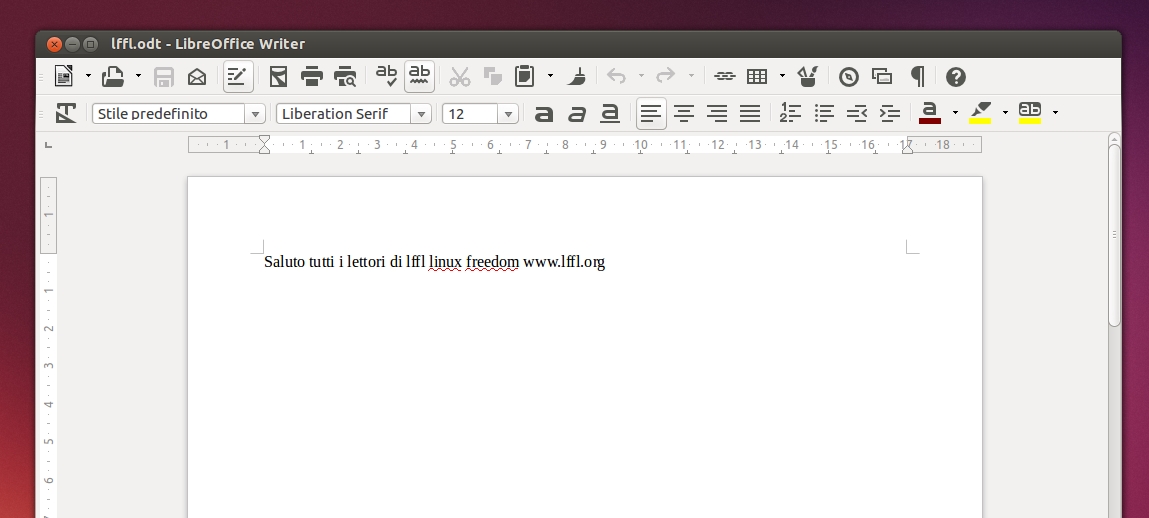Screen dimensions: 1149x518
Task: Click the vertical scrollbar thumb
Action: [1115, 234]
